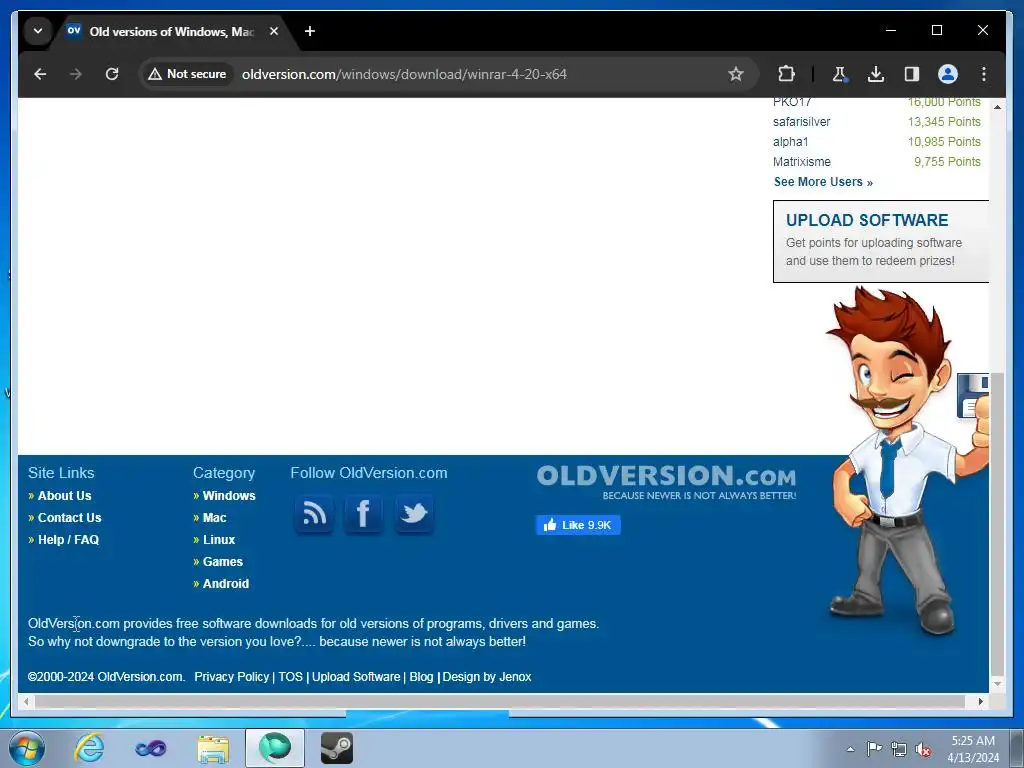Launch Internet Explorer from taskbar
Viewport: 1024px width, 768px height.
(89, 748)
